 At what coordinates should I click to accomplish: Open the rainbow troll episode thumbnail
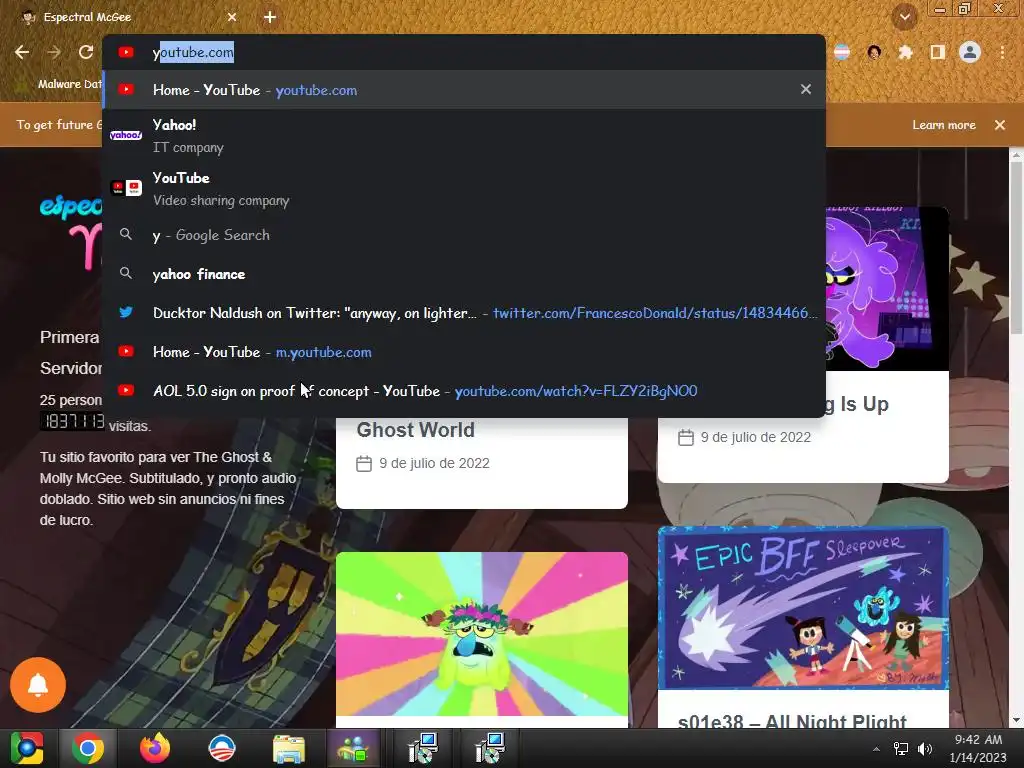tap(482, 634)
